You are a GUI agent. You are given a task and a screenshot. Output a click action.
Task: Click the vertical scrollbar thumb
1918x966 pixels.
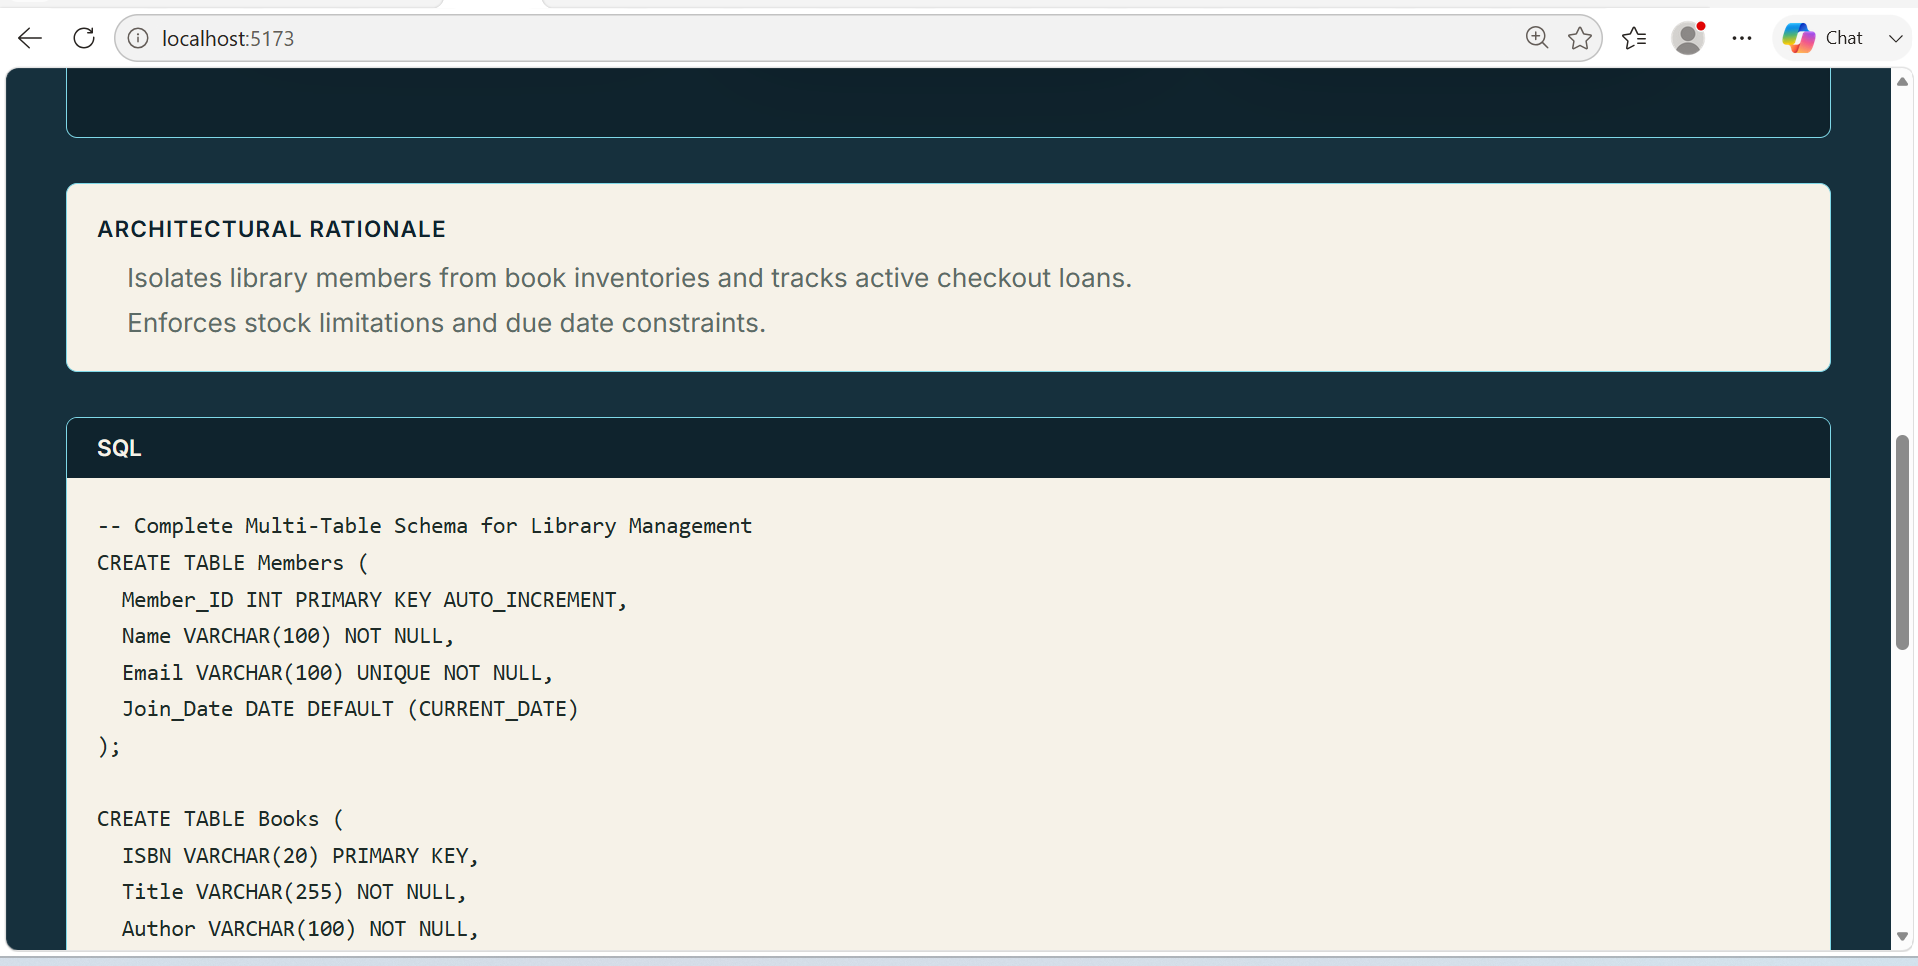click(1902, 542)
